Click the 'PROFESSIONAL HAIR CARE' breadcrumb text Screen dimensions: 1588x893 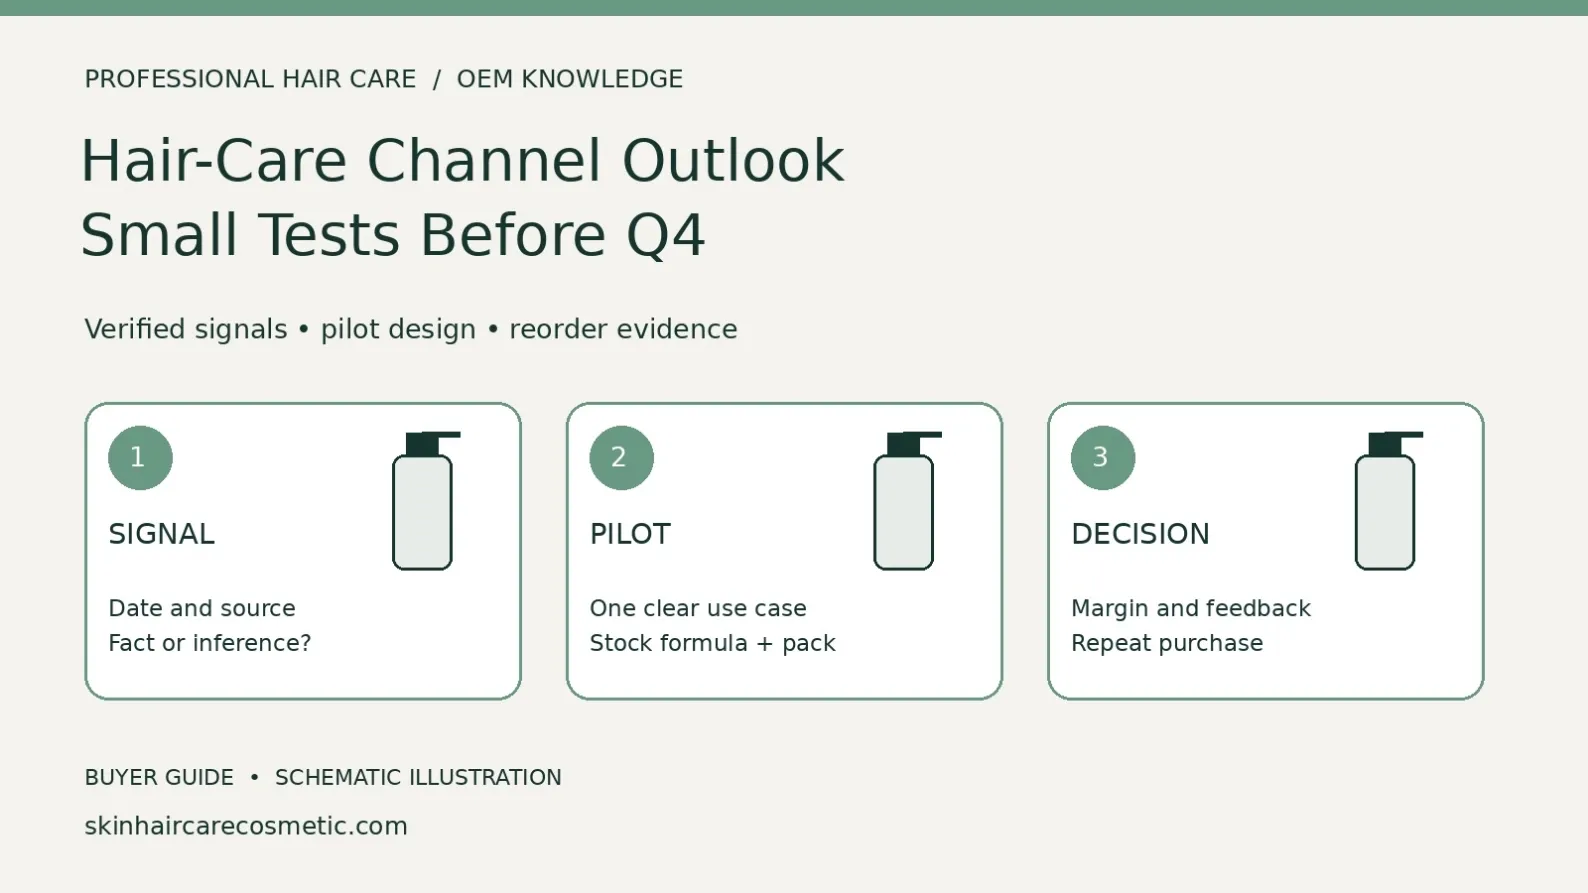pos(250,79)
